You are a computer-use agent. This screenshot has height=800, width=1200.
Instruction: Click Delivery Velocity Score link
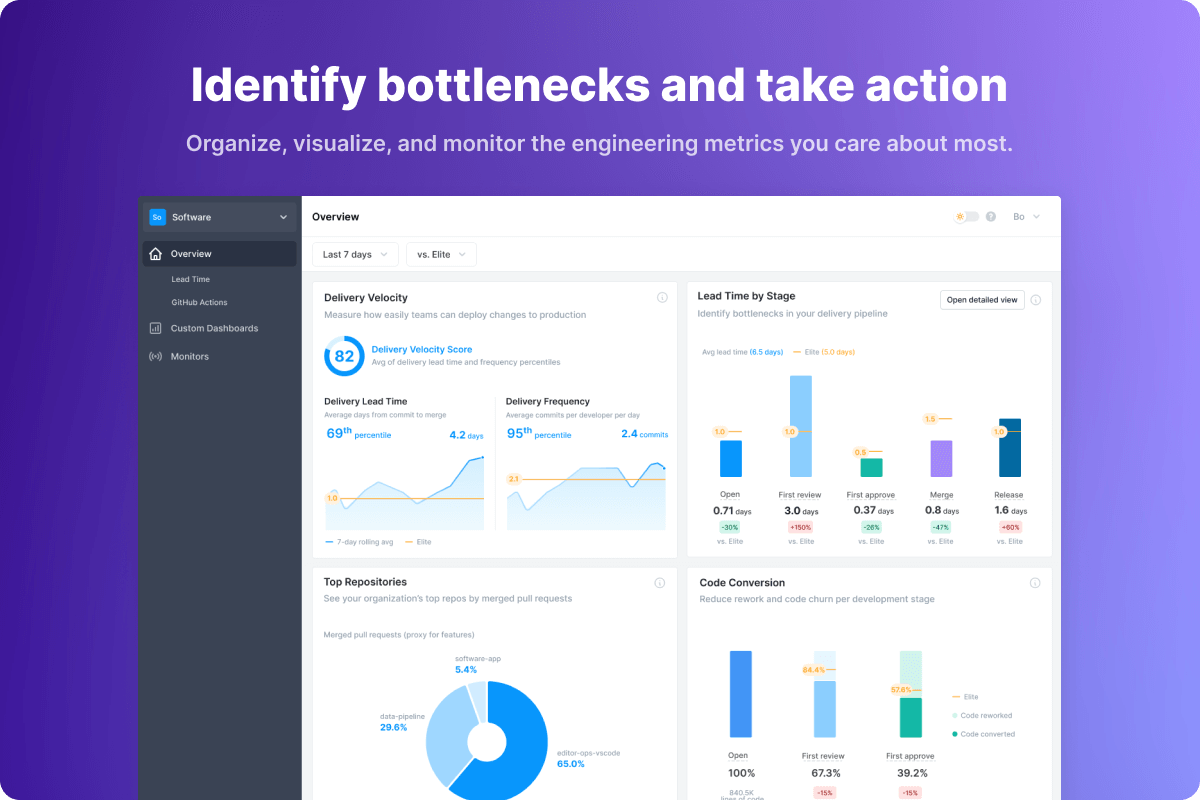pos(421,350)
